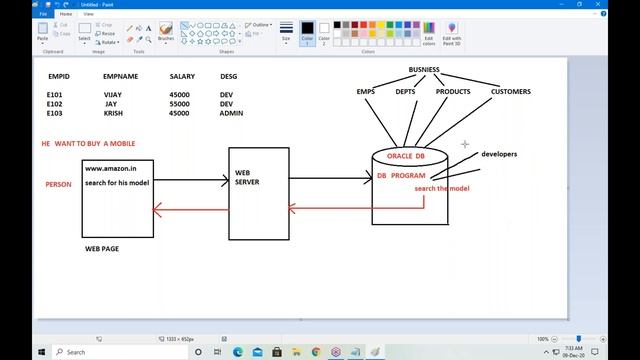640x360 pixels.
Task: Select the Pencil tool
Action: tap(129, 29)
